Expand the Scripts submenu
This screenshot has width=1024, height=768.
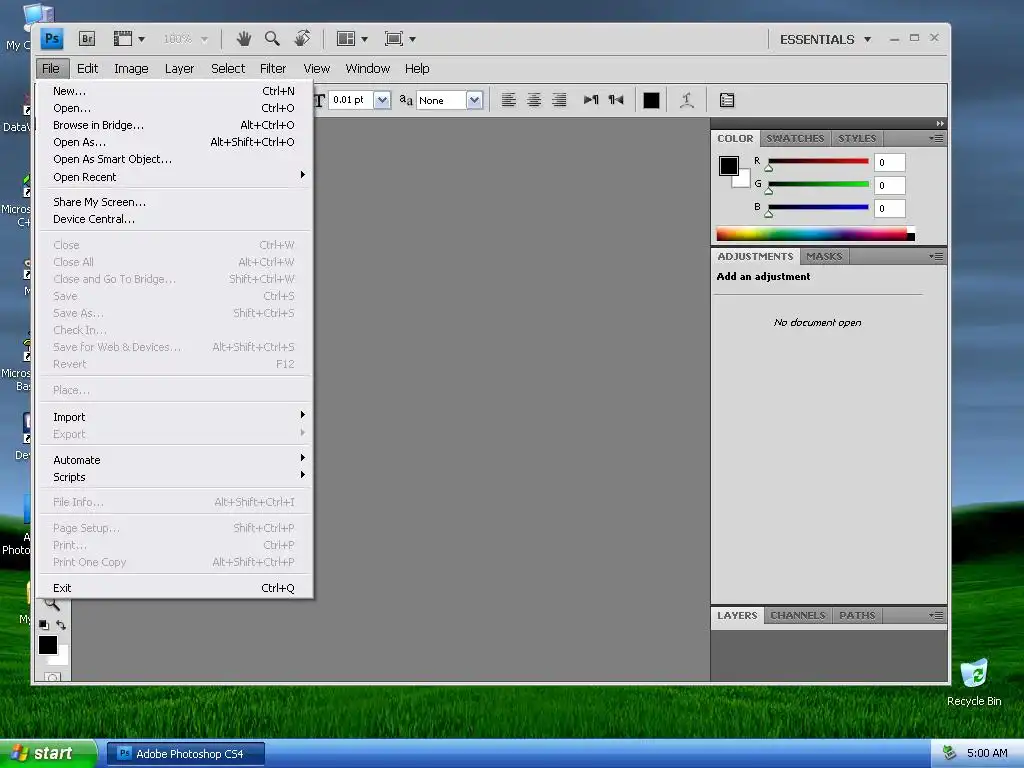pos(174,477)
